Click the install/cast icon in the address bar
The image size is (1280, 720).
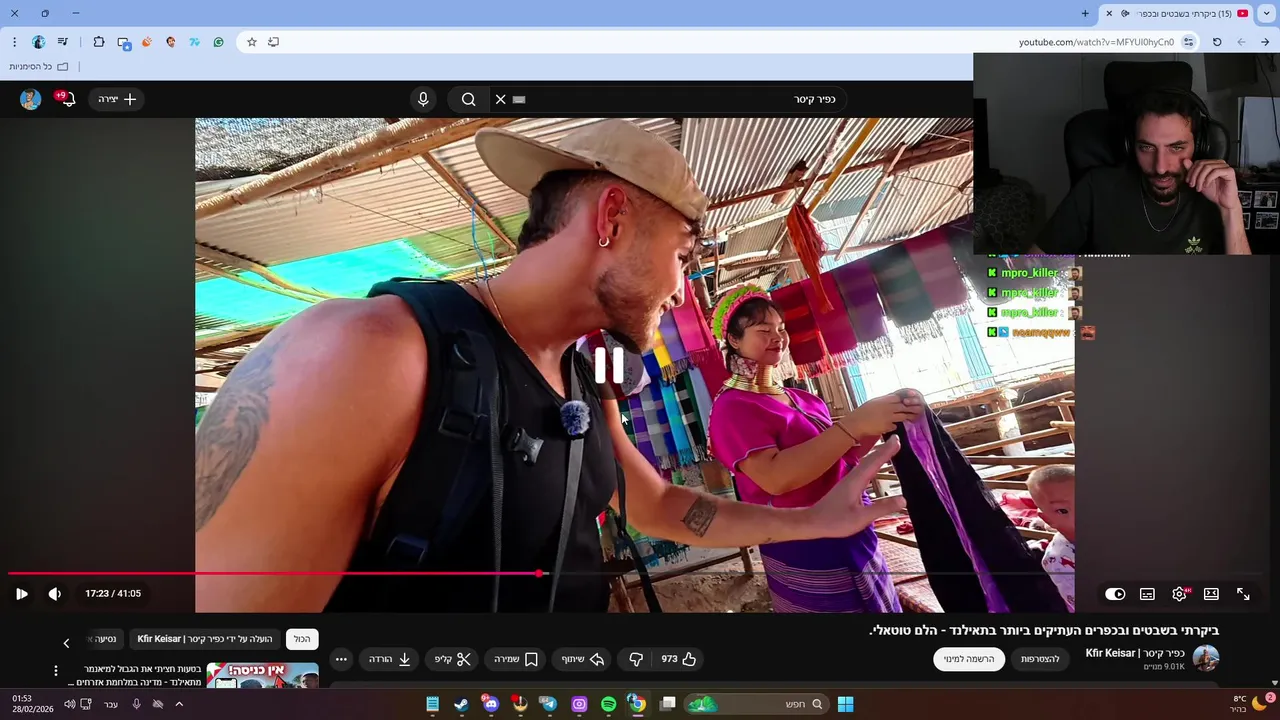click(x=273, y=42)
